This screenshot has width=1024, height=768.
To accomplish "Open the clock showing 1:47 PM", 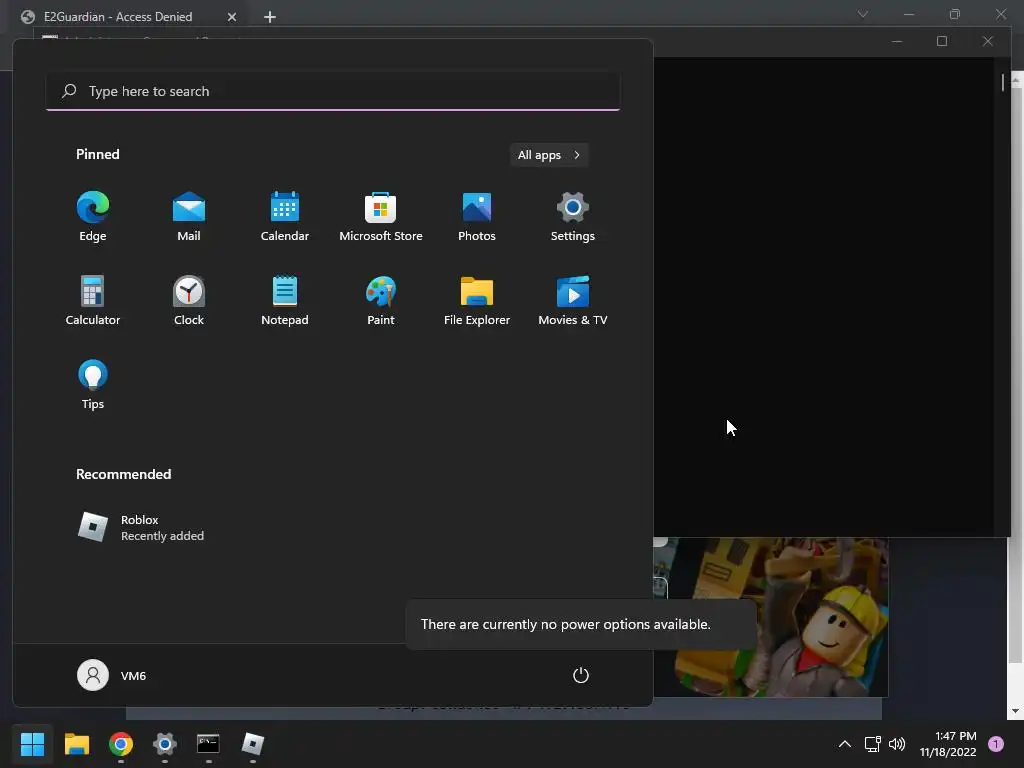I will click(948, 744).
